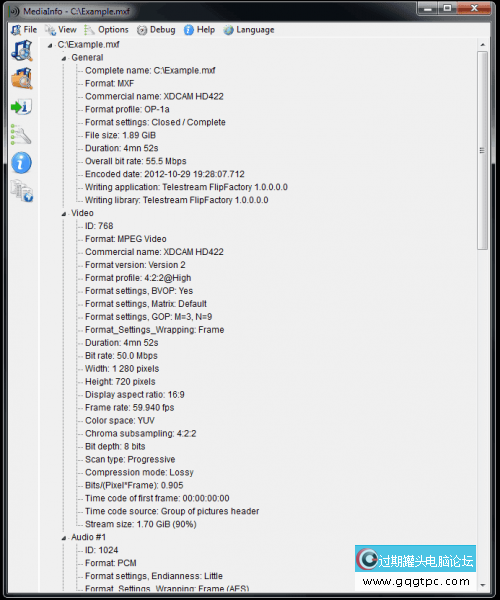Open the Language menu
The image size is (500, 600).
249,30
